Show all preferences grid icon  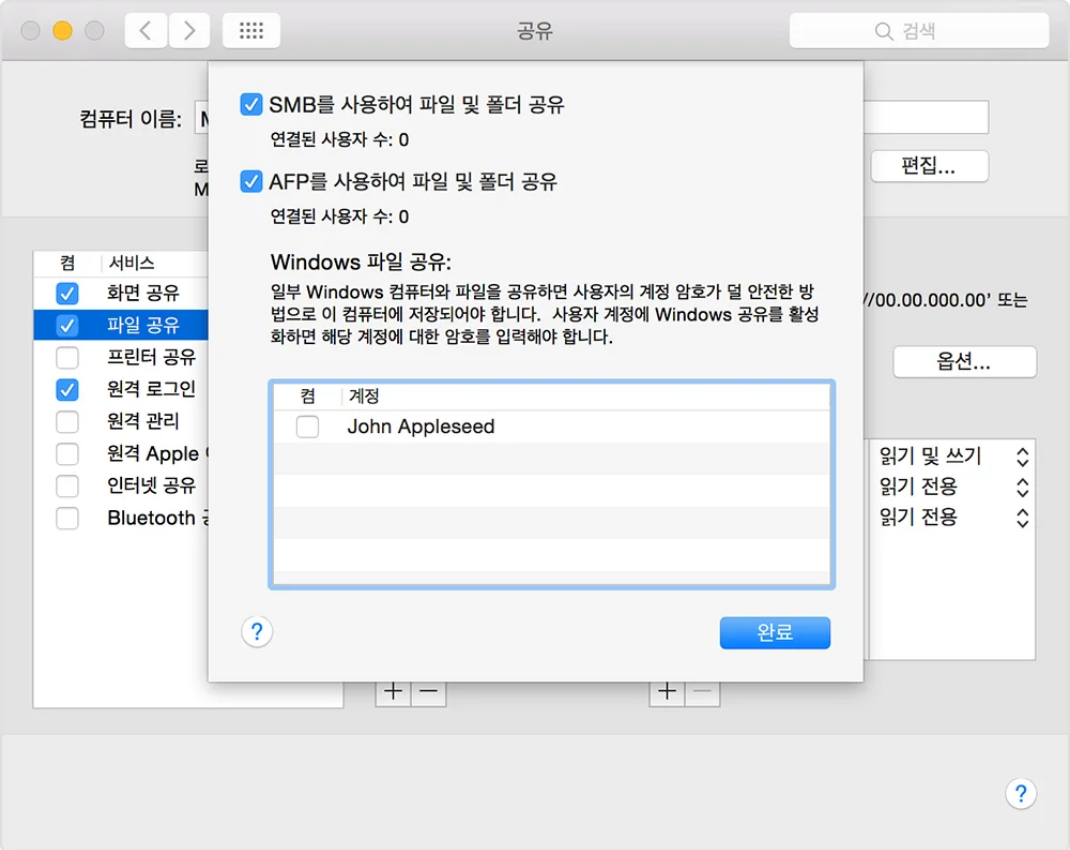coord(251,31)
